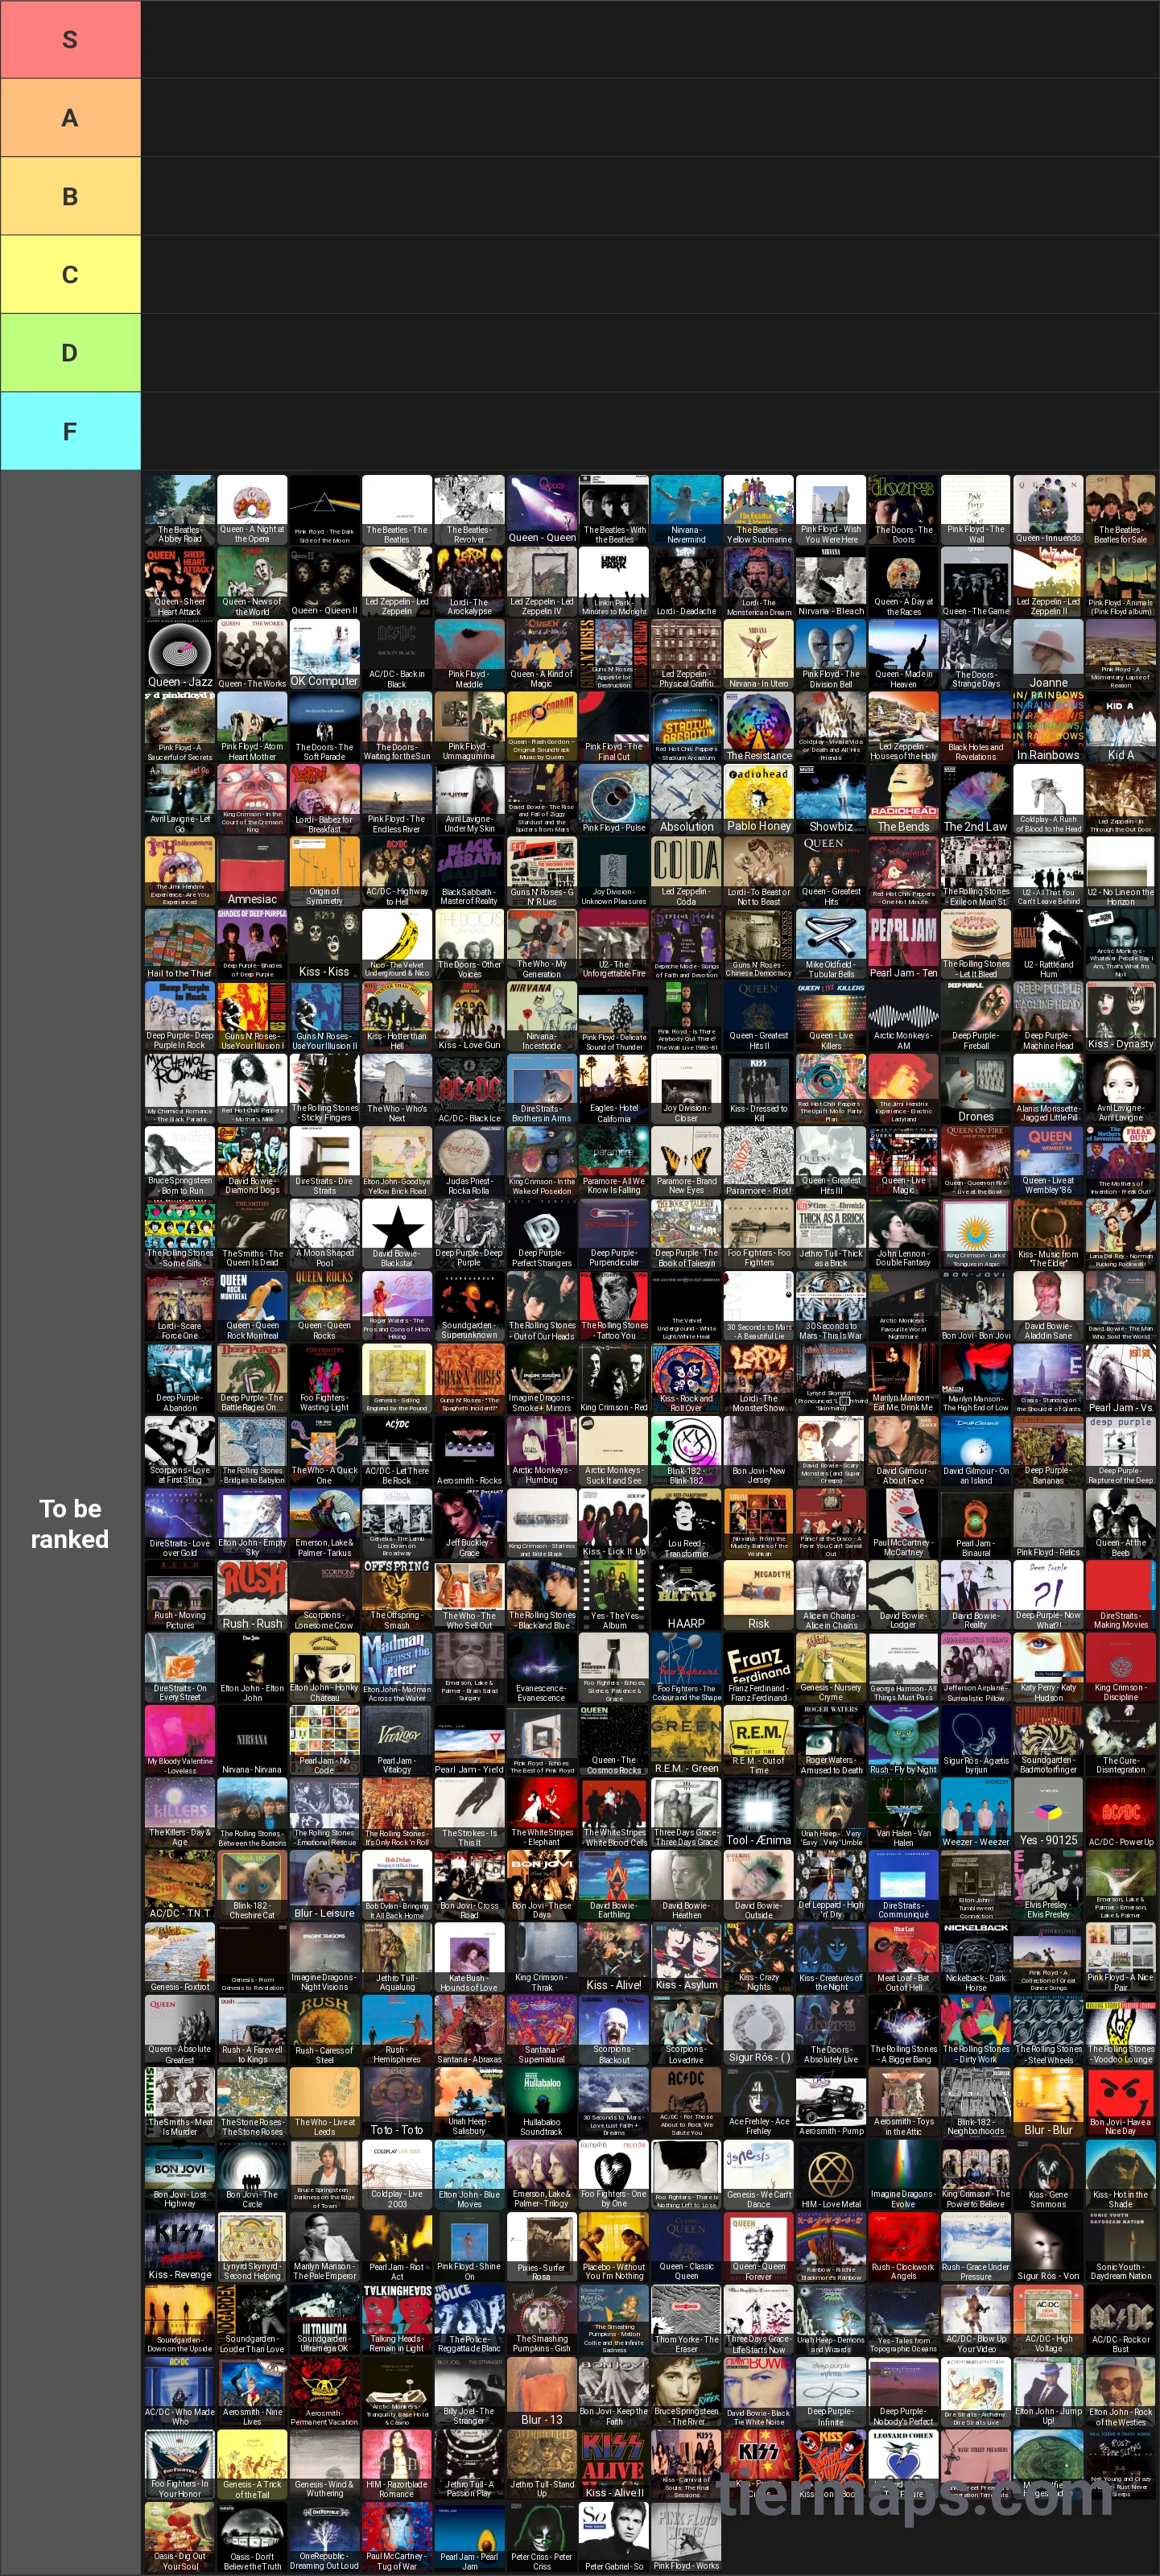Click The Beatles - Revolver album thumbnail

click(469, 510)
